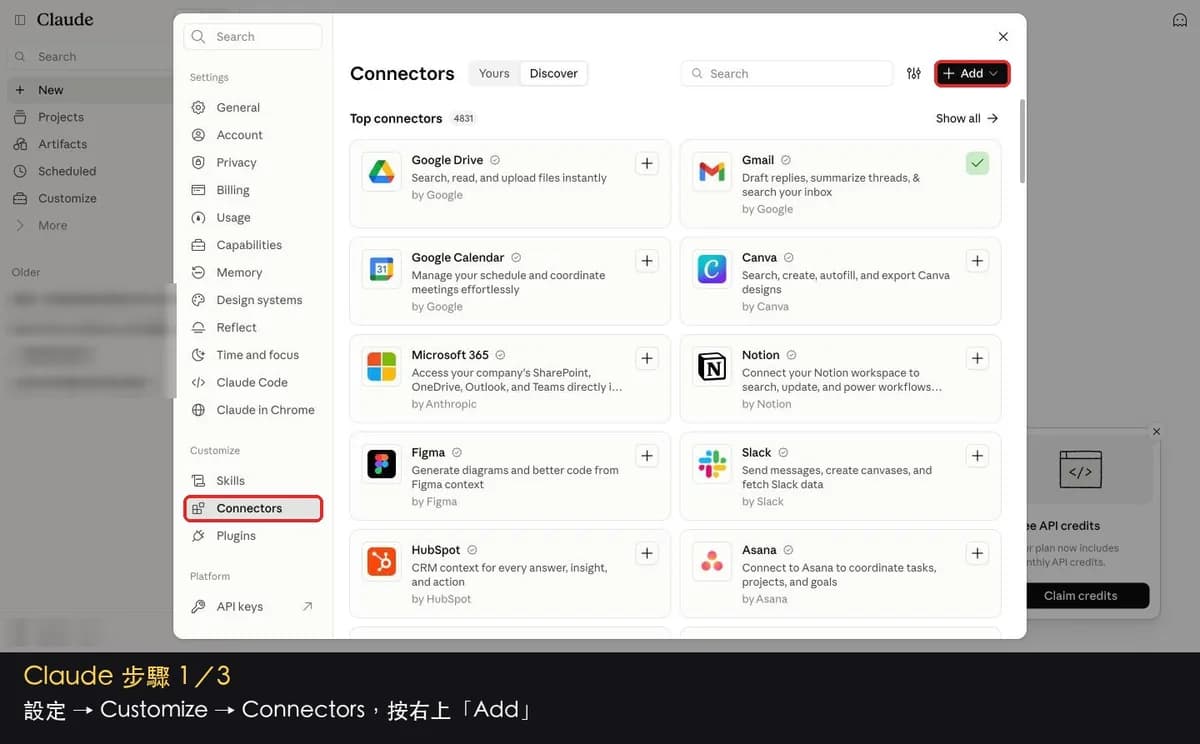Open Scheduled in Claude sidebar
Viewport: 1200px width, 744px height.
point(88,171)
